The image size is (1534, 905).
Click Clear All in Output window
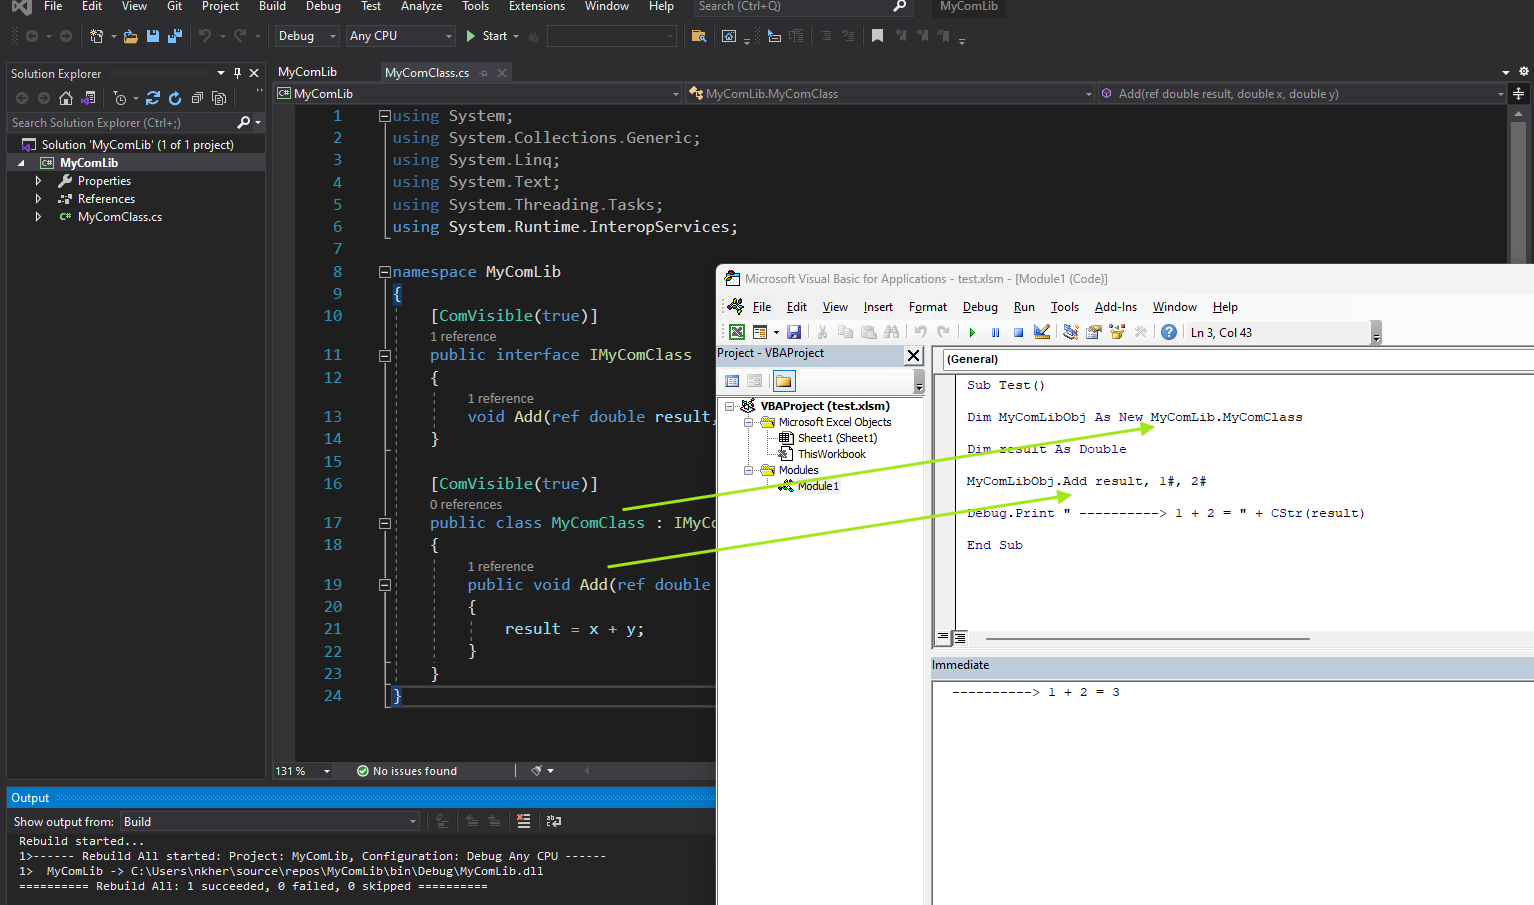coord(523,821)
